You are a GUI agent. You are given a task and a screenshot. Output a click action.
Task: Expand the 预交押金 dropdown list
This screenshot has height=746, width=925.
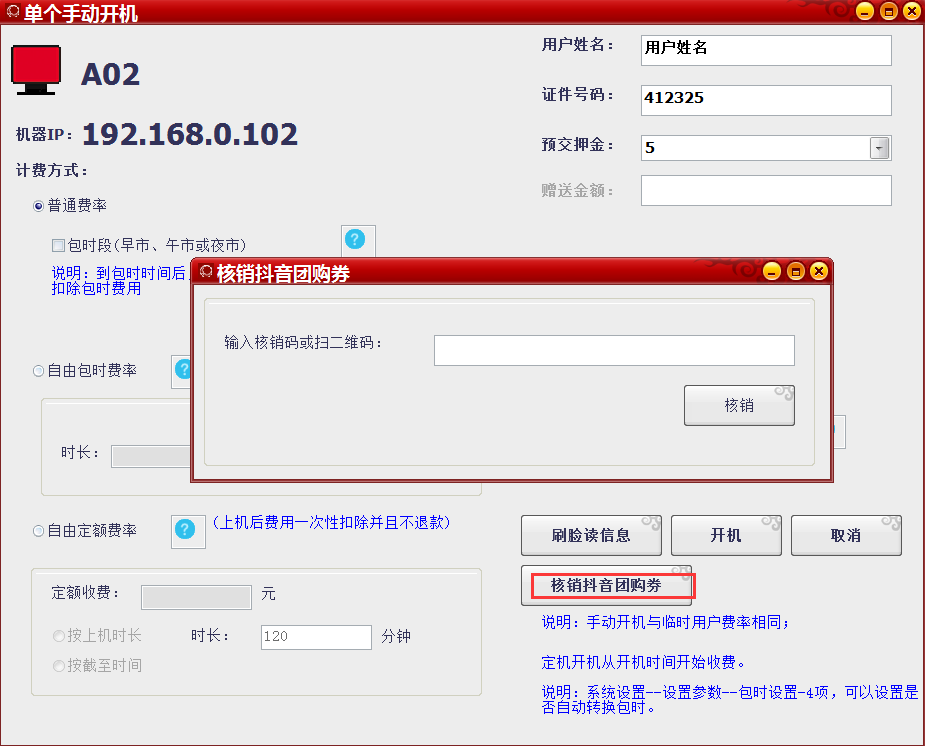(x=879, y=148)
